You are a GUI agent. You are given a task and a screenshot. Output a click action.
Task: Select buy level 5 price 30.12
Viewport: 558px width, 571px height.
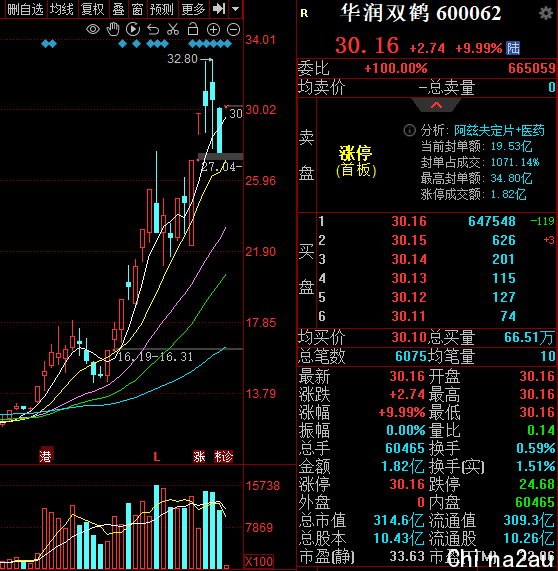[409, 297]
